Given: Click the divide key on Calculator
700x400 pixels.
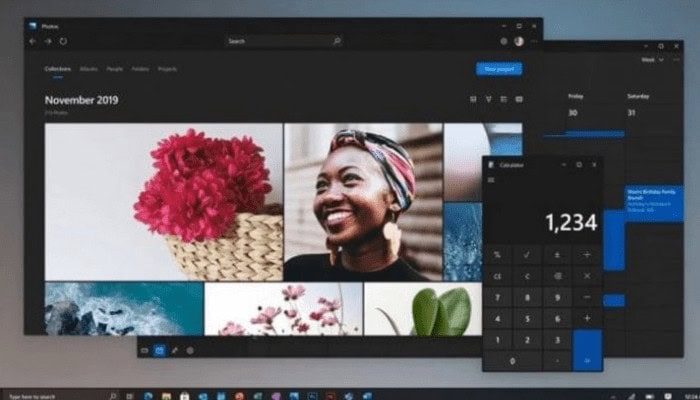Looking at the screenshot, I should [x=587, y=255].
